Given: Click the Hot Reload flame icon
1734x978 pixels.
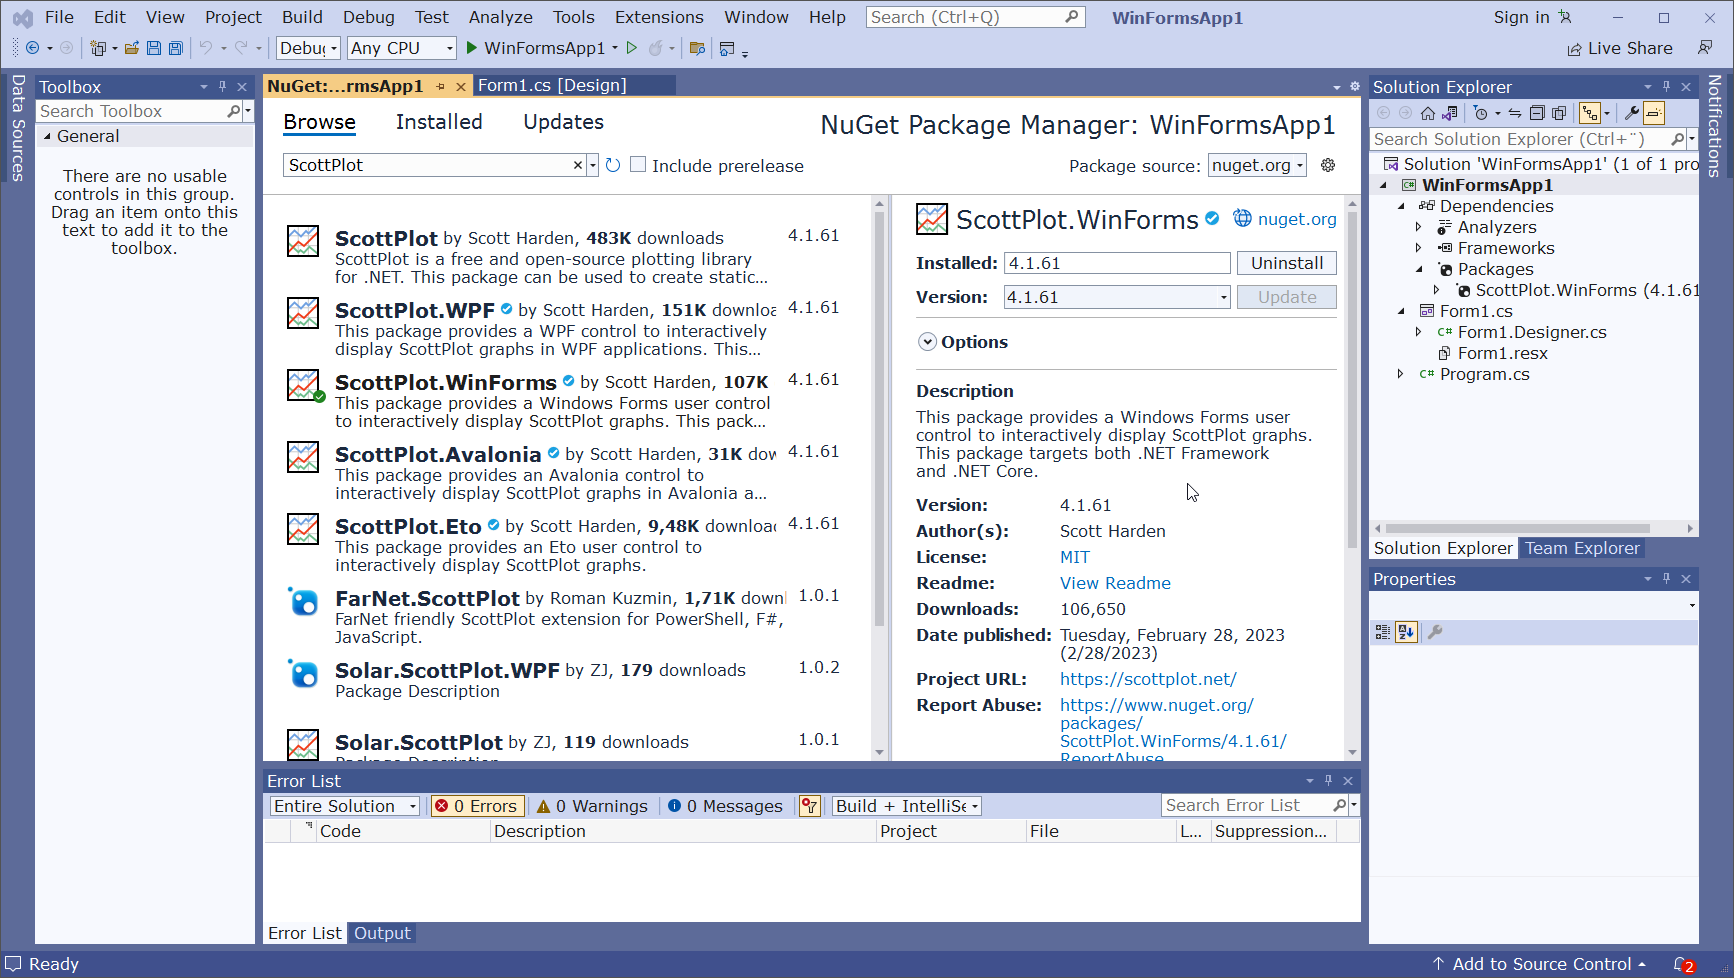Looking at the screenshot, I should pyautogui.click(x=656, y=48).
